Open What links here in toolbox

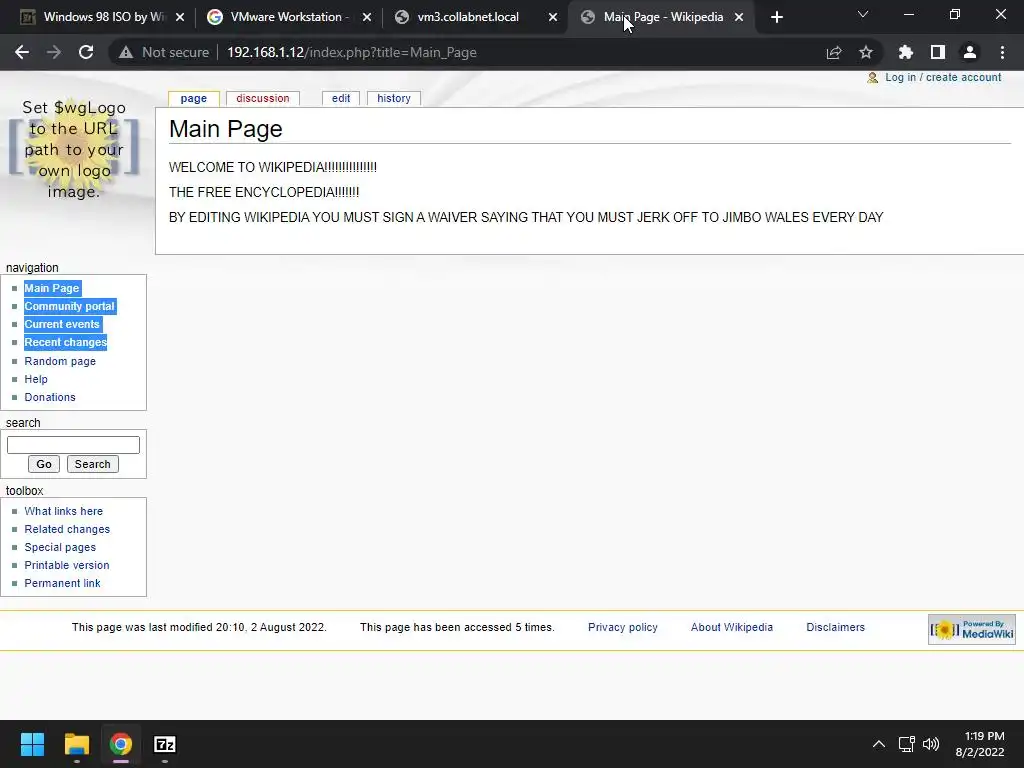point(63,511)
